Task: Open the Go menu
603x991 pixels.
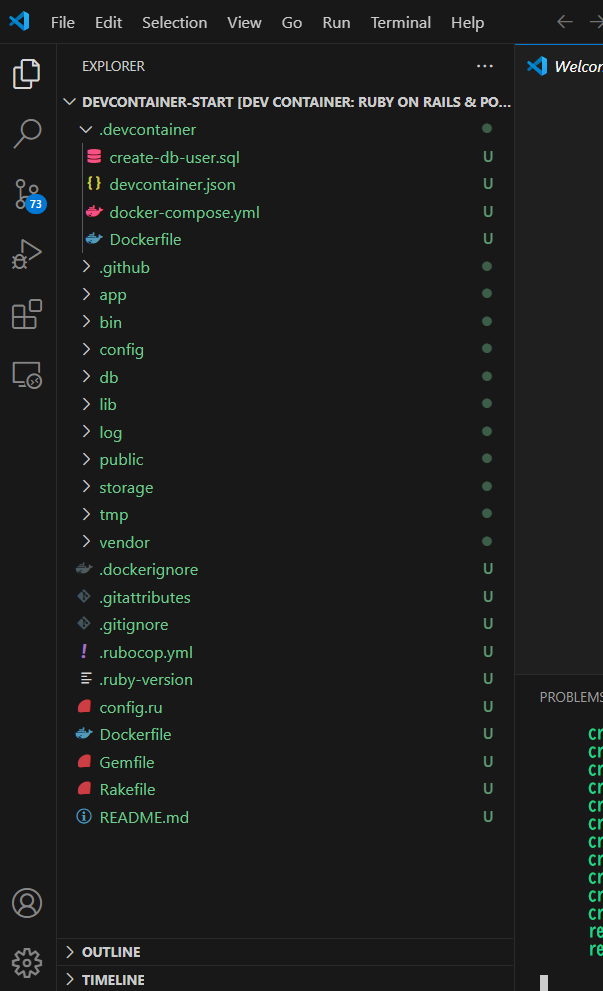Action: (291, 22)
